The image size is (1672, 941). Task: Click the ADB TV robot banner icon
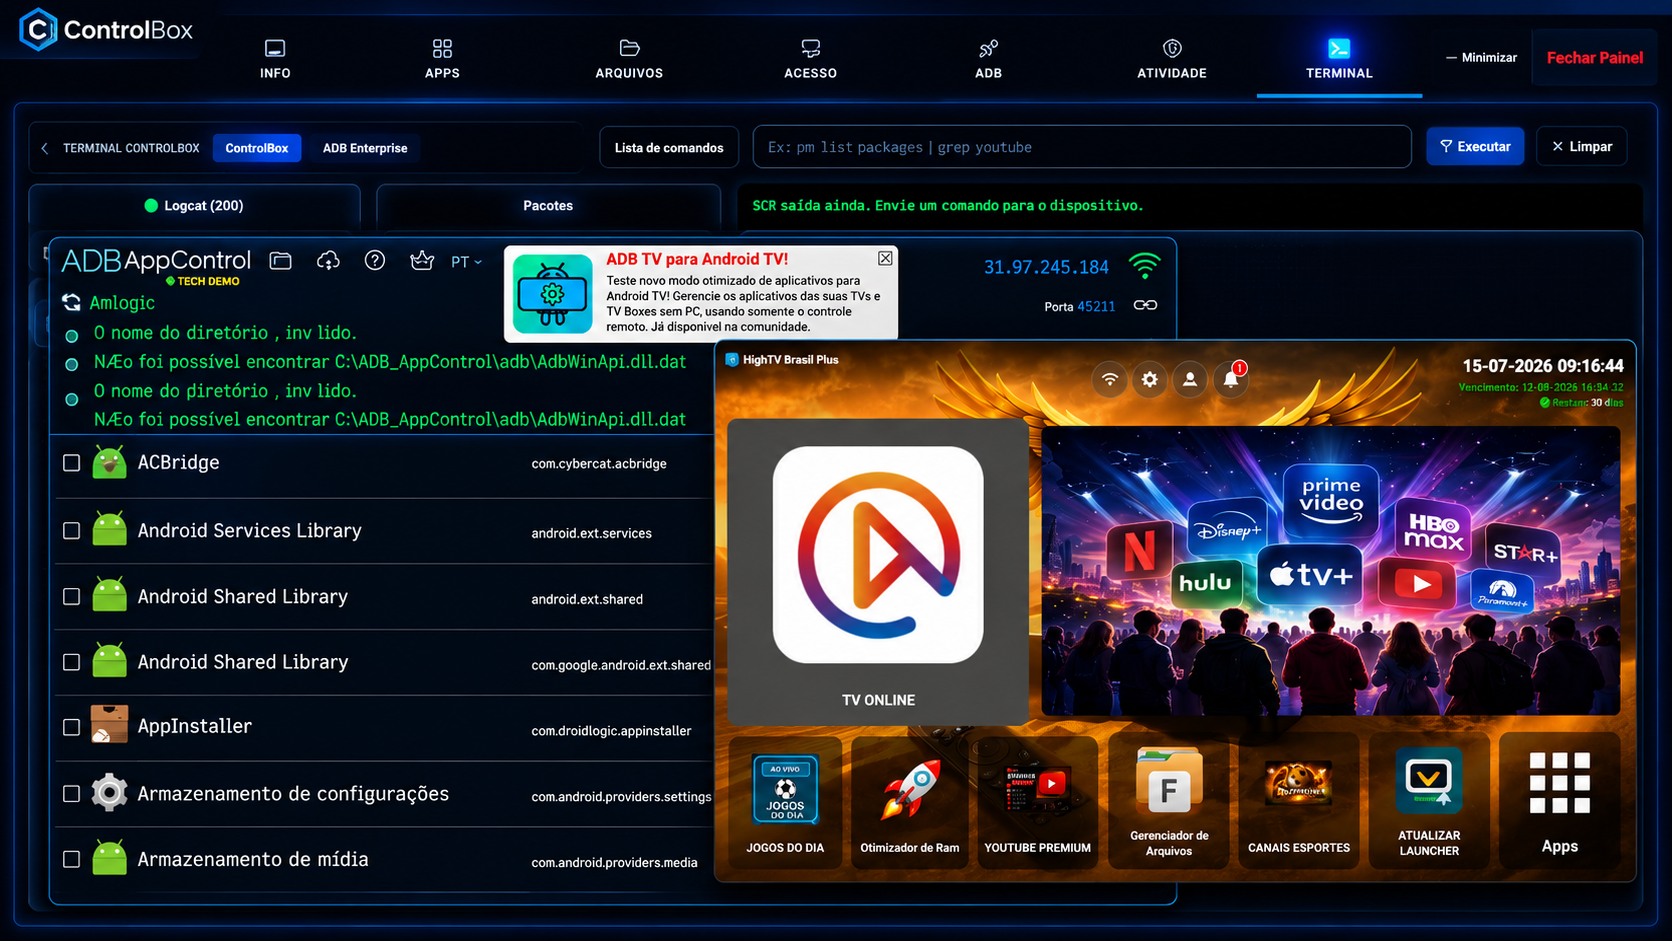coord(553,294)
